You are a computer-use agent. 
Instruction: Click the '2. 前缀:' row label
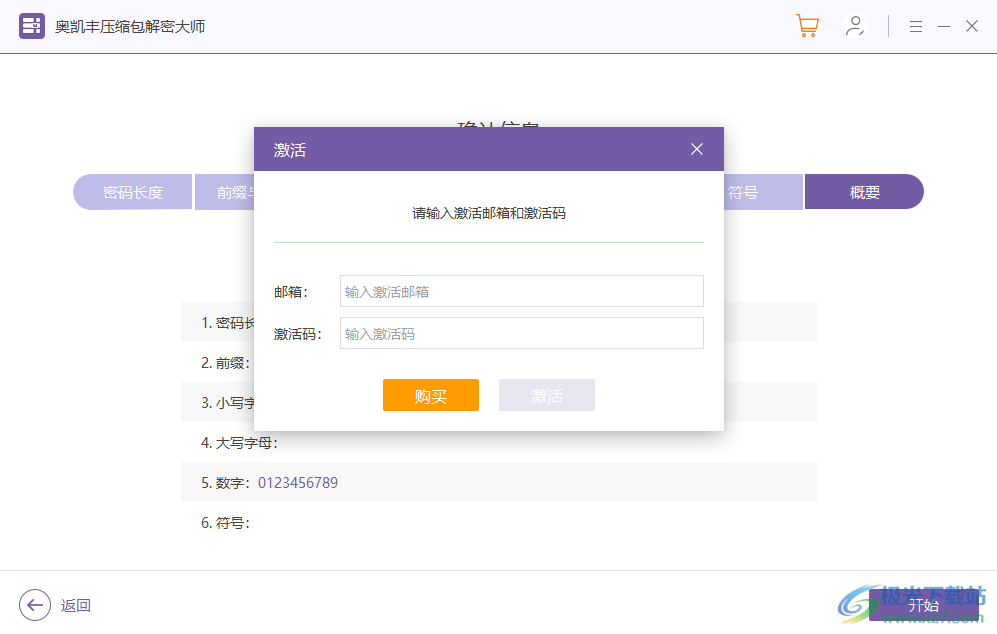click(225, 363)
